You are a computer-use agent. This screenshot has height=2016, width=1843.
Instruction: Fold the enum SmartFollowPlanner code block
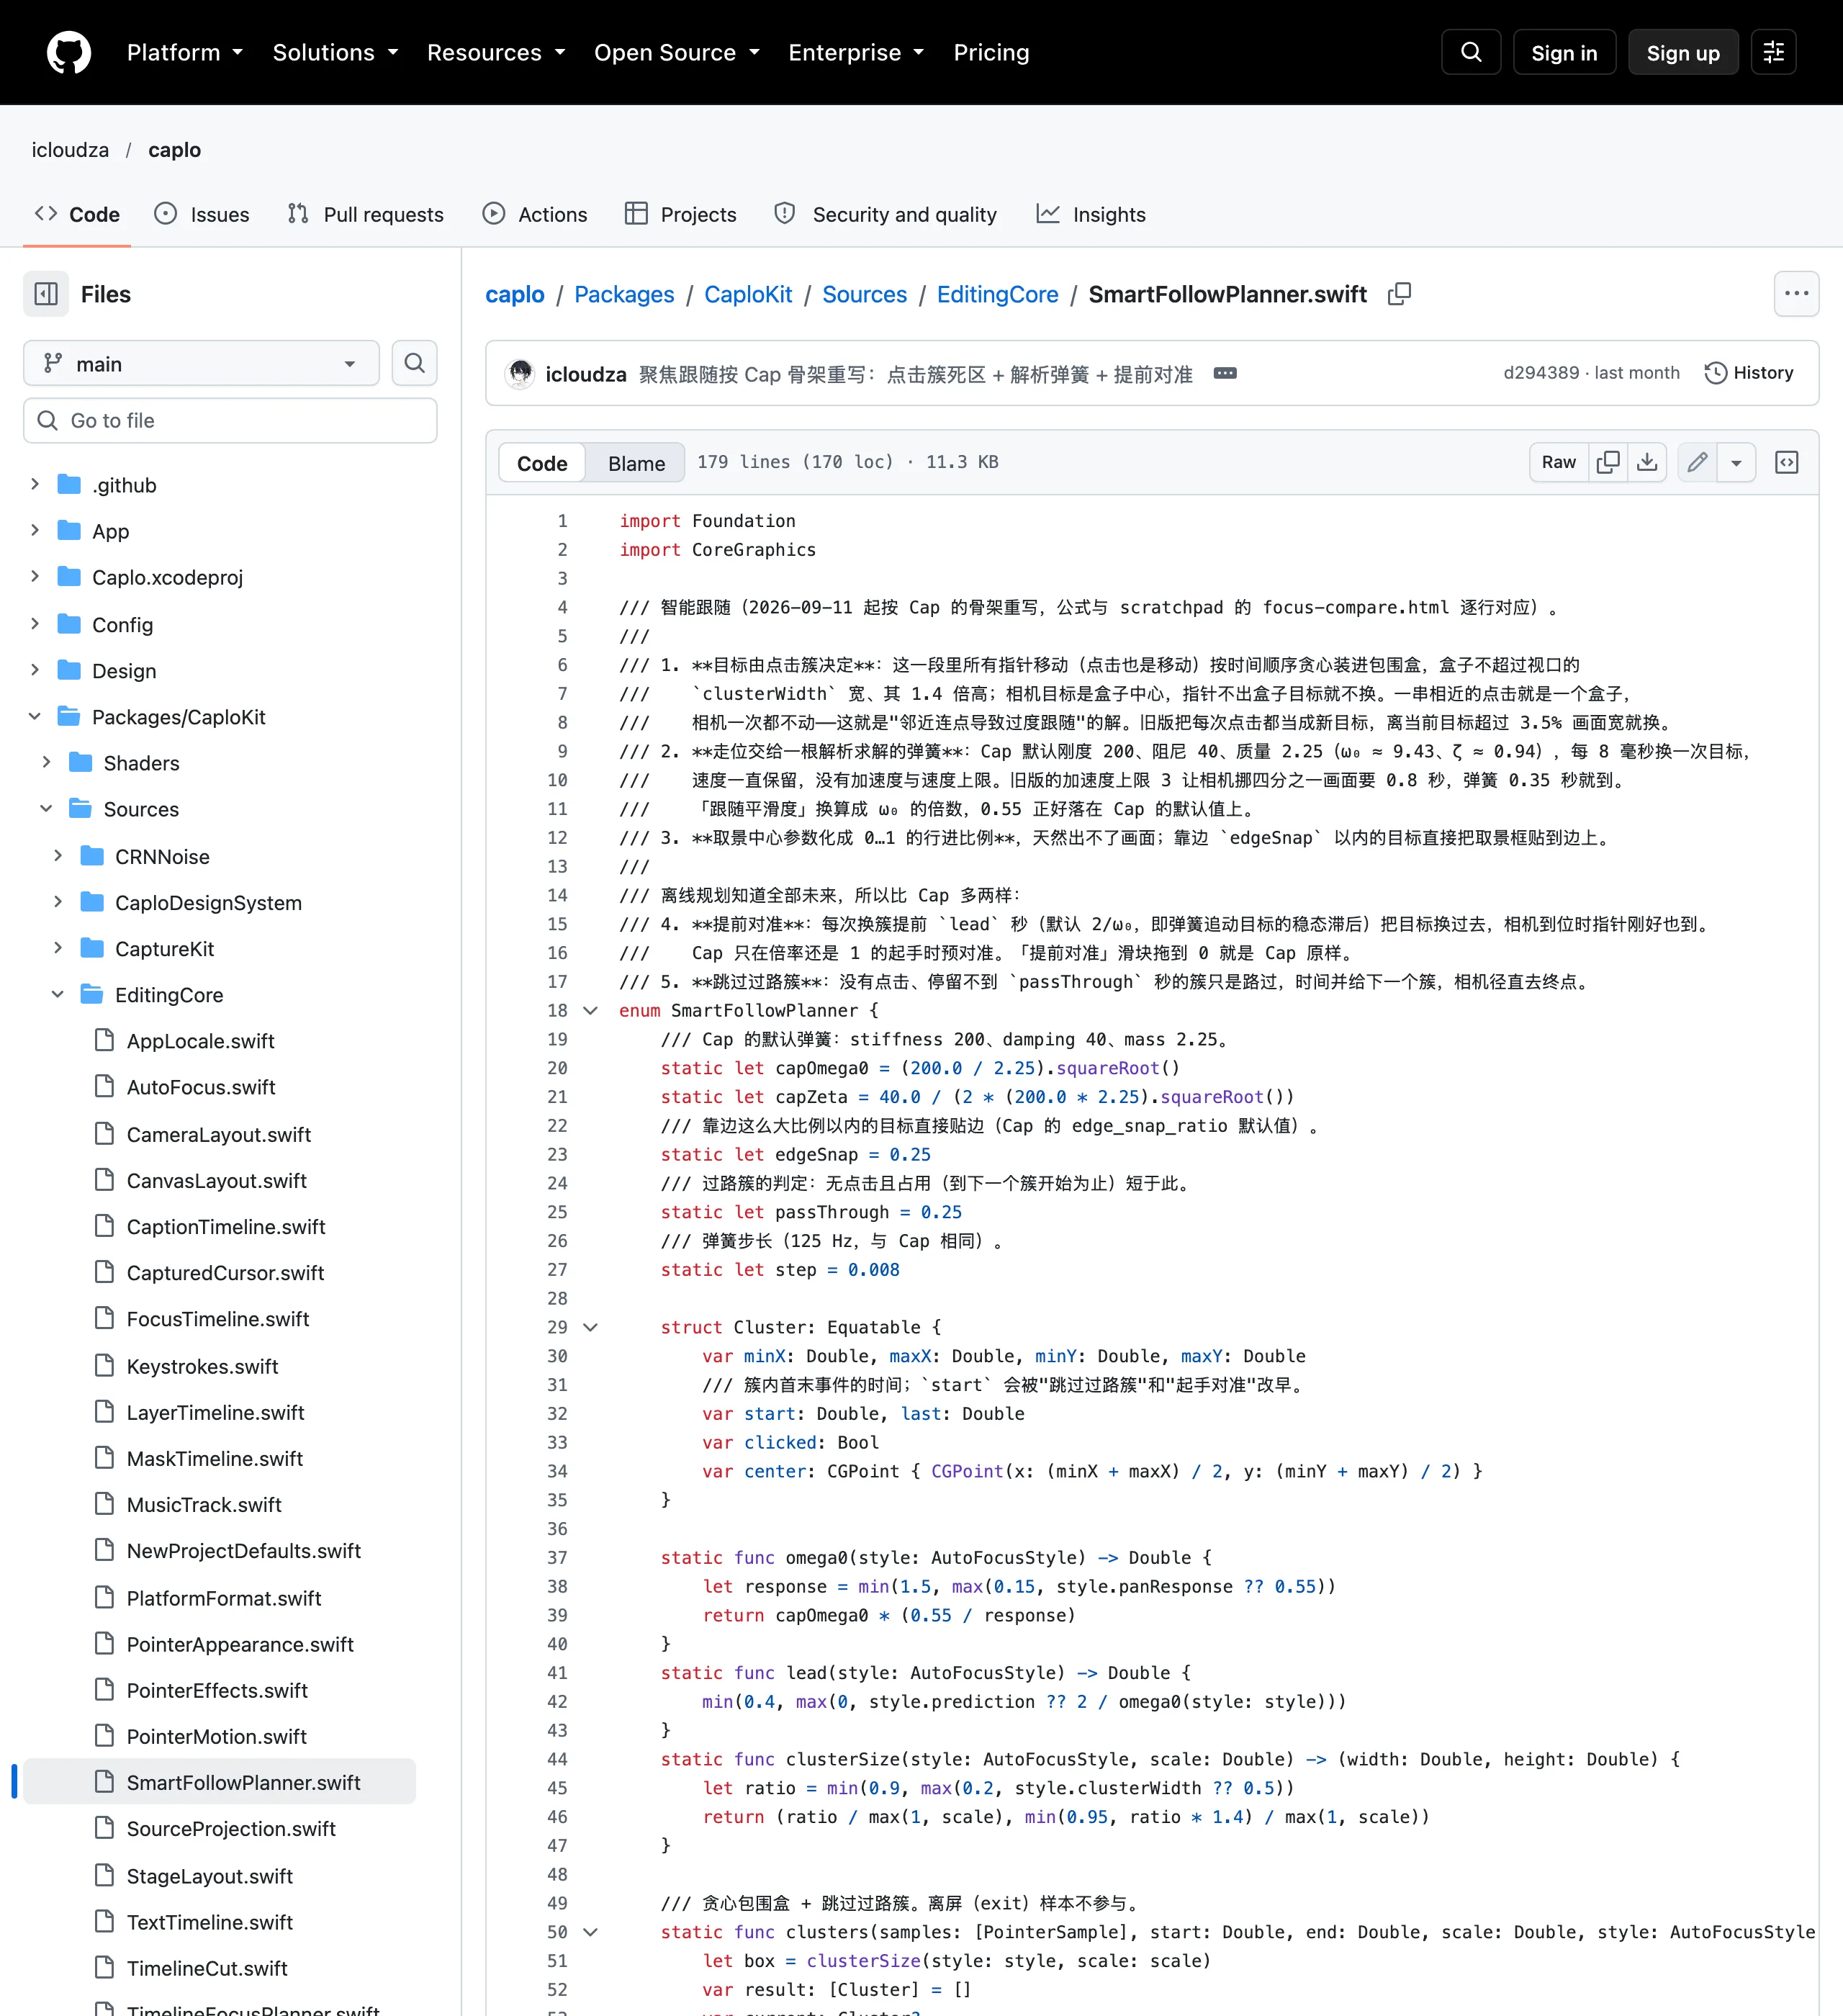(x=590, y=1010)
